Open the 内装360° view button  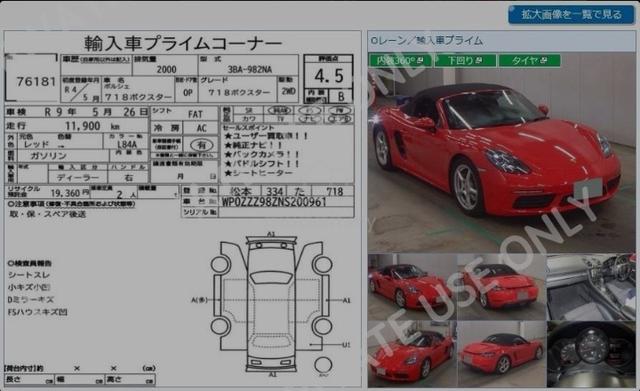(400, 61)
